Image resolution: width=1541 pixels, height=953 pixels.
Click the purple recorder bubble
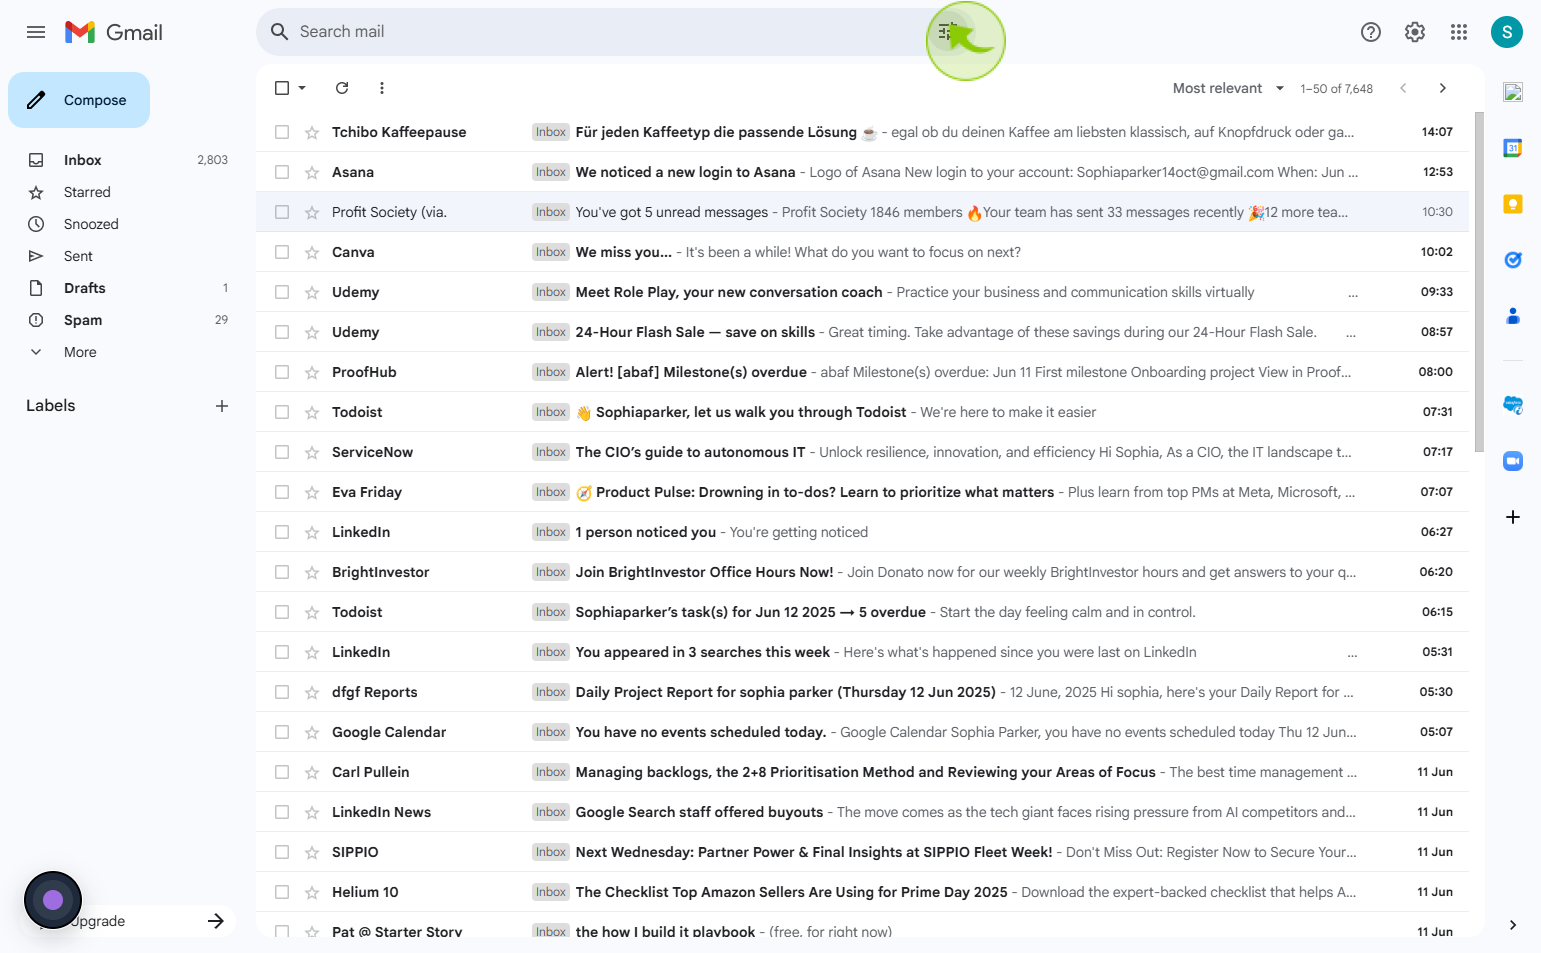(53, 900)
